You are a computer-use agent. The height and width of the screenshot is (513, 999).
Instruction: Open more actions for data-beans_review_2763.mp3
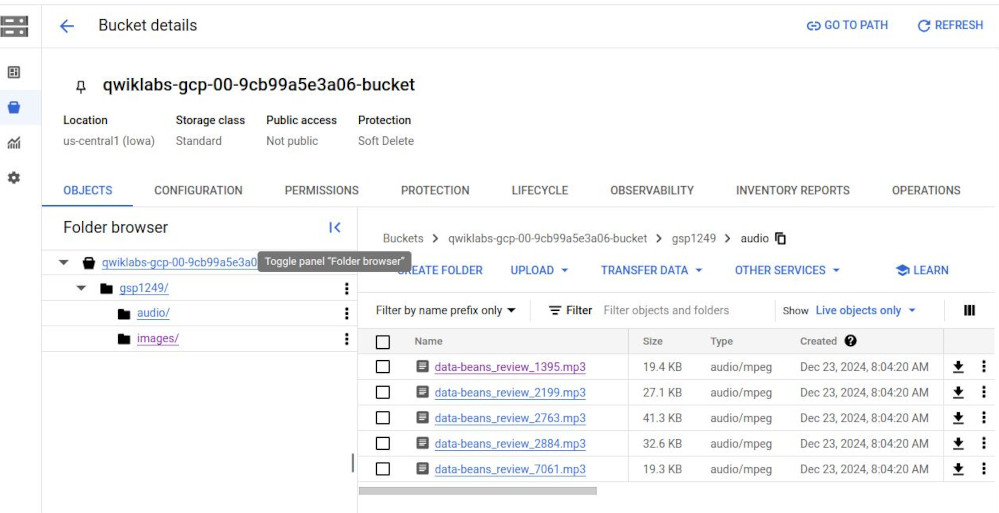click(984, 417)
